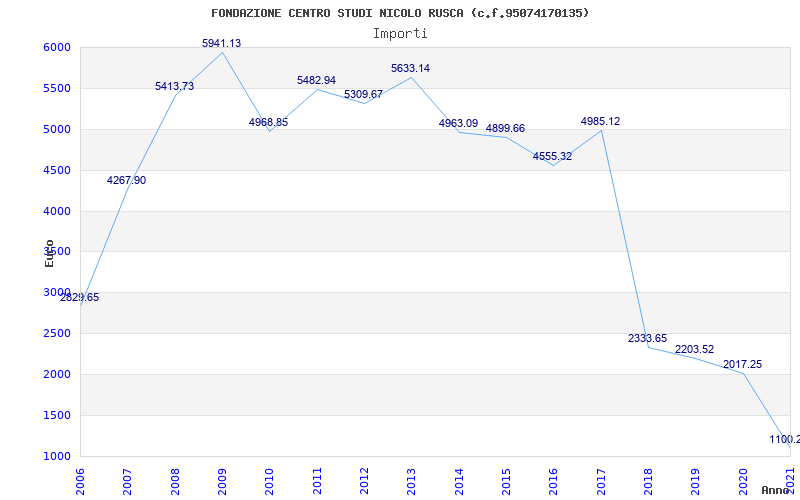Click the 2019 x-axis label
This screenshot has height=500, width=800.
[695, 482]
